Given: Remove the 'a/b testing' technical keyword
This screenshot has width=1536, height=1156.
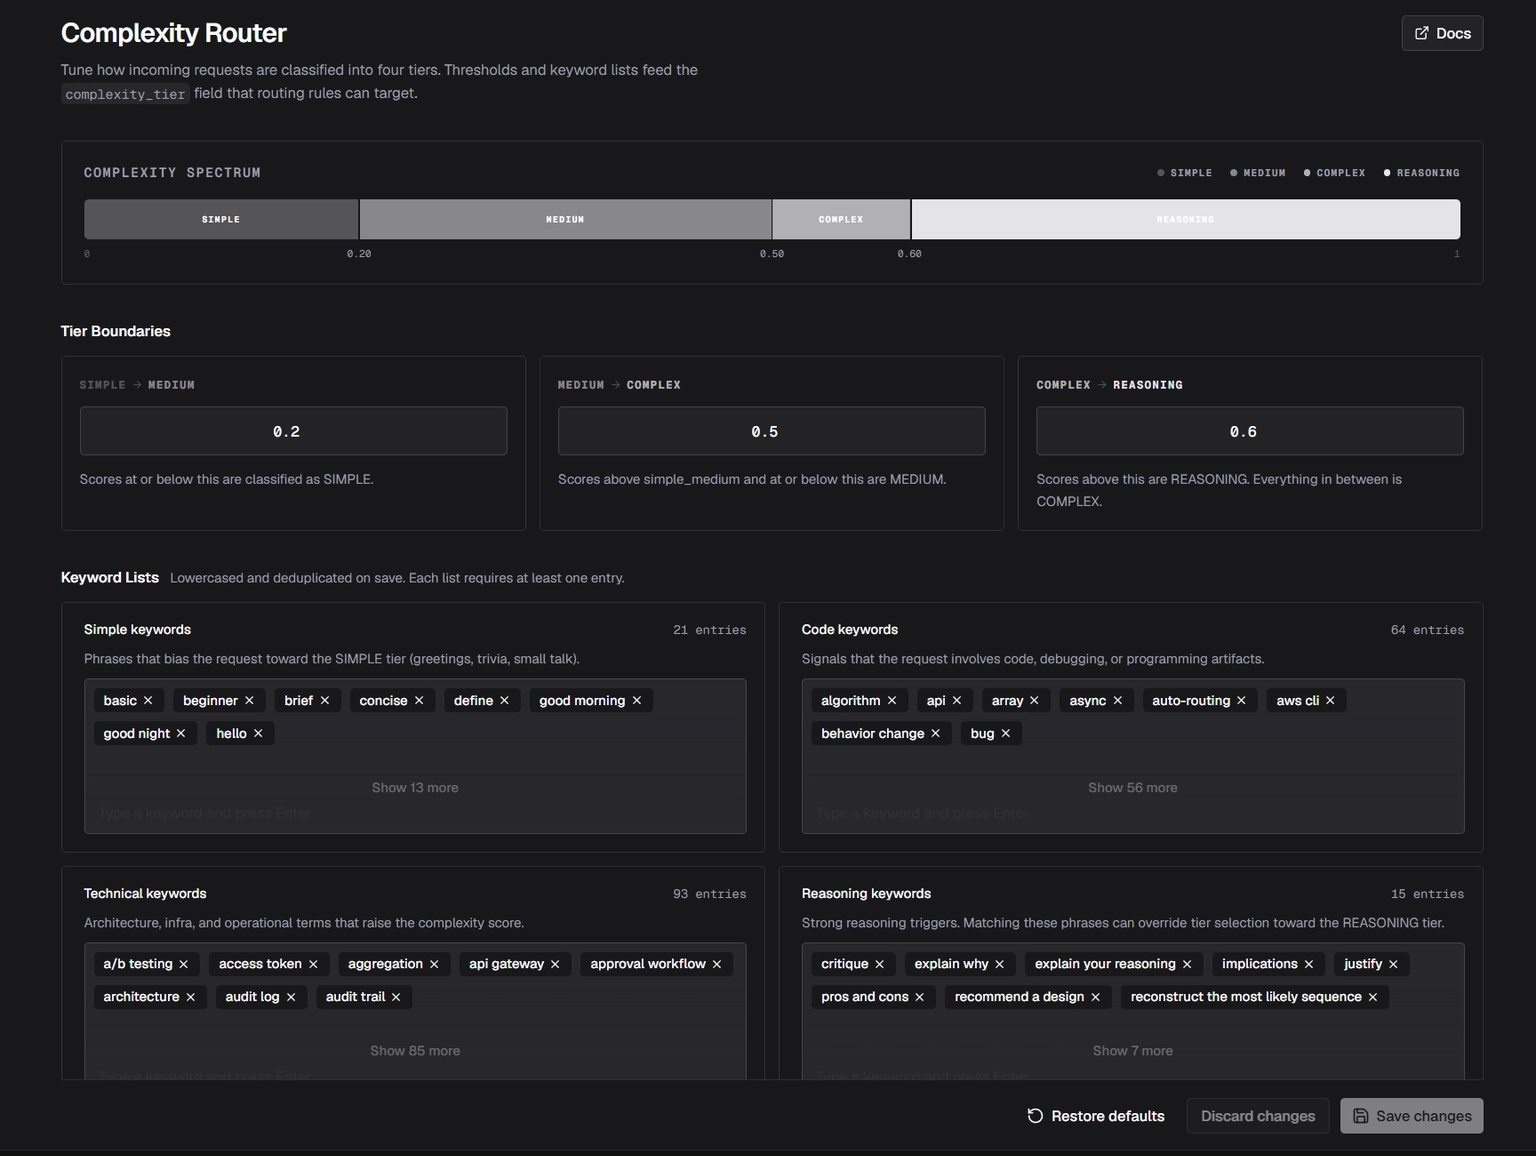Looking at the screenshot, I should (x=184, y=964).
